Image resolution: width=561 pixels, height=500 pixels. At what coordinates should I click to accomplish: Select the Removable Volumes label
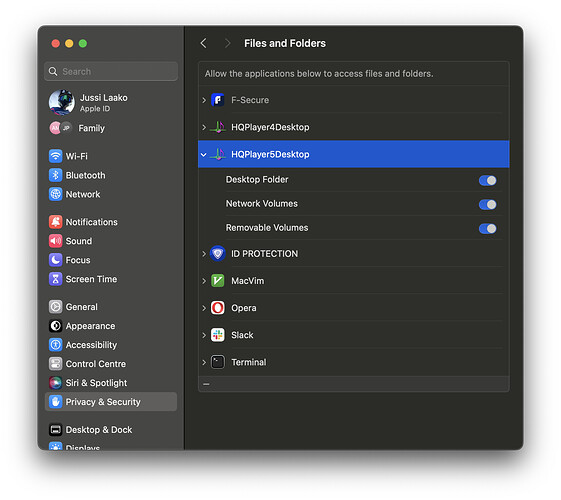click(x=267, y=228)
